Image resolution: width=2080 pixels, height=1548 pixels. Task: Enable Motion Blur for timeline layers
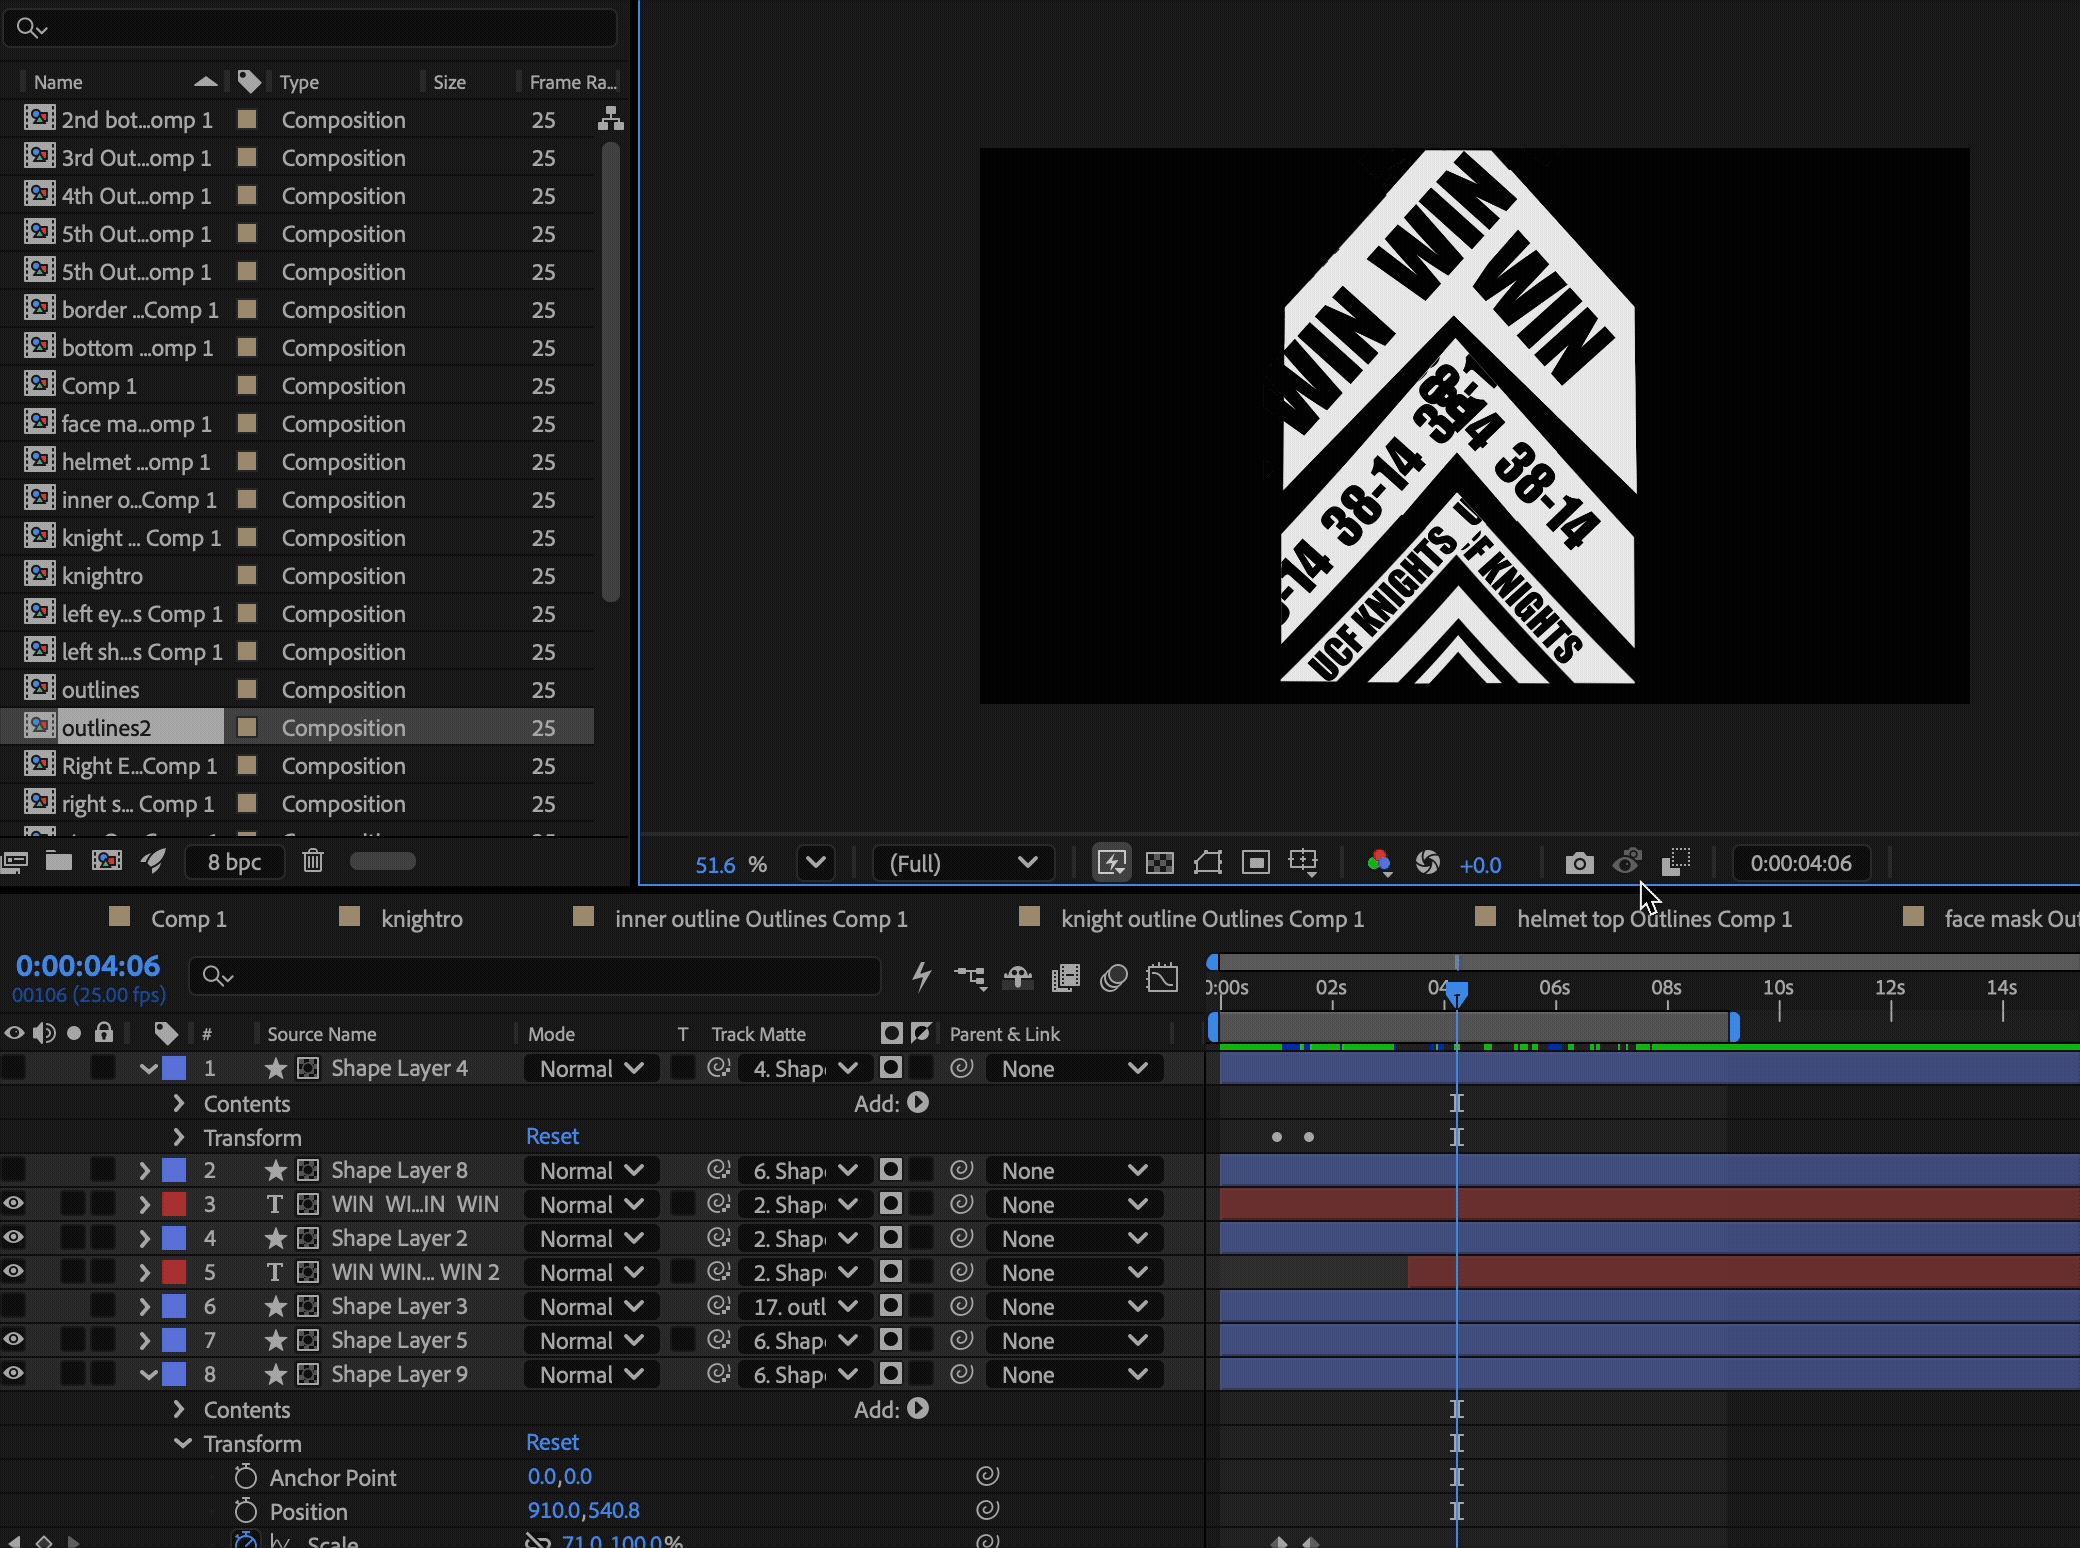(x=1114, y=977)
